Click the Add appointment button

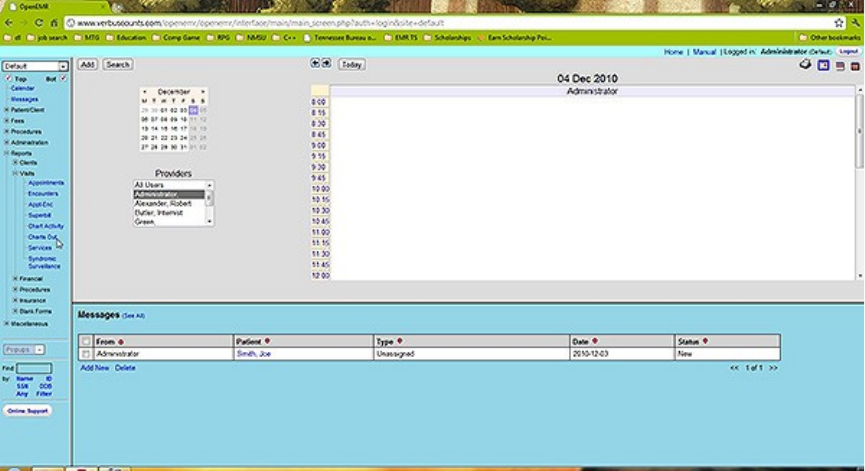[87, 65]
